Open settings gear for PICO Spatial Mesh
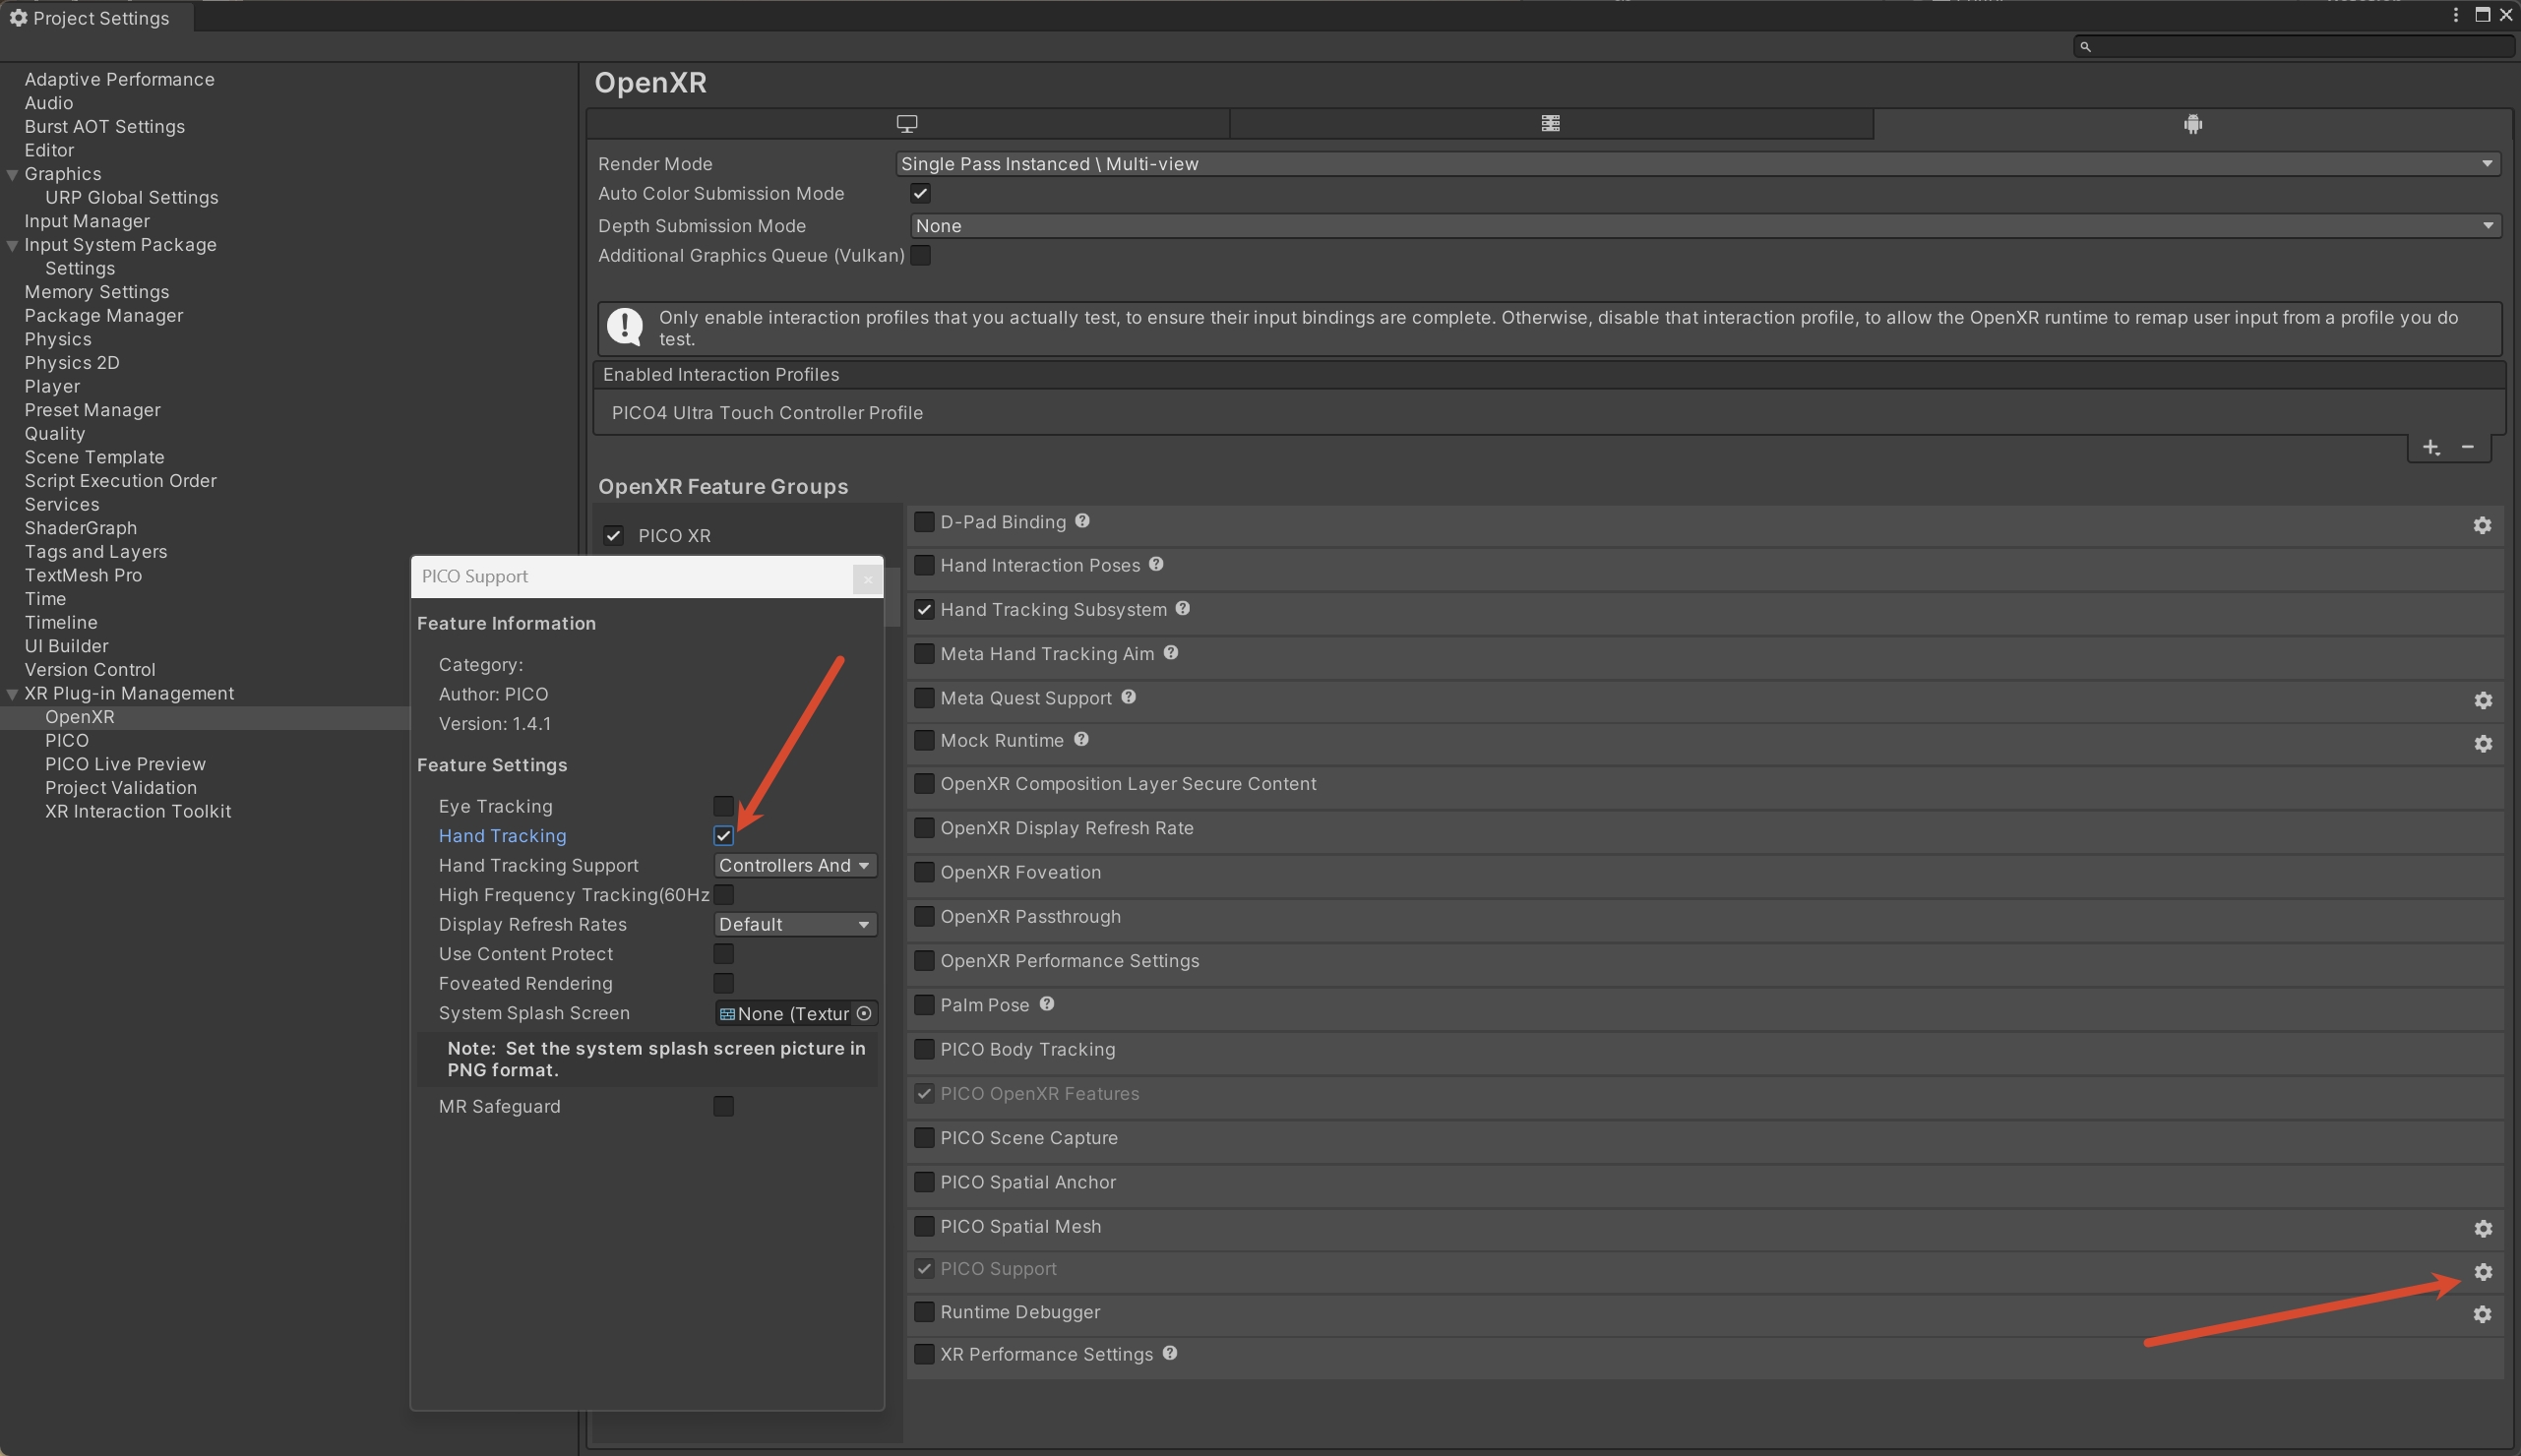 pyautogui.click(x=2482, y=1228)
